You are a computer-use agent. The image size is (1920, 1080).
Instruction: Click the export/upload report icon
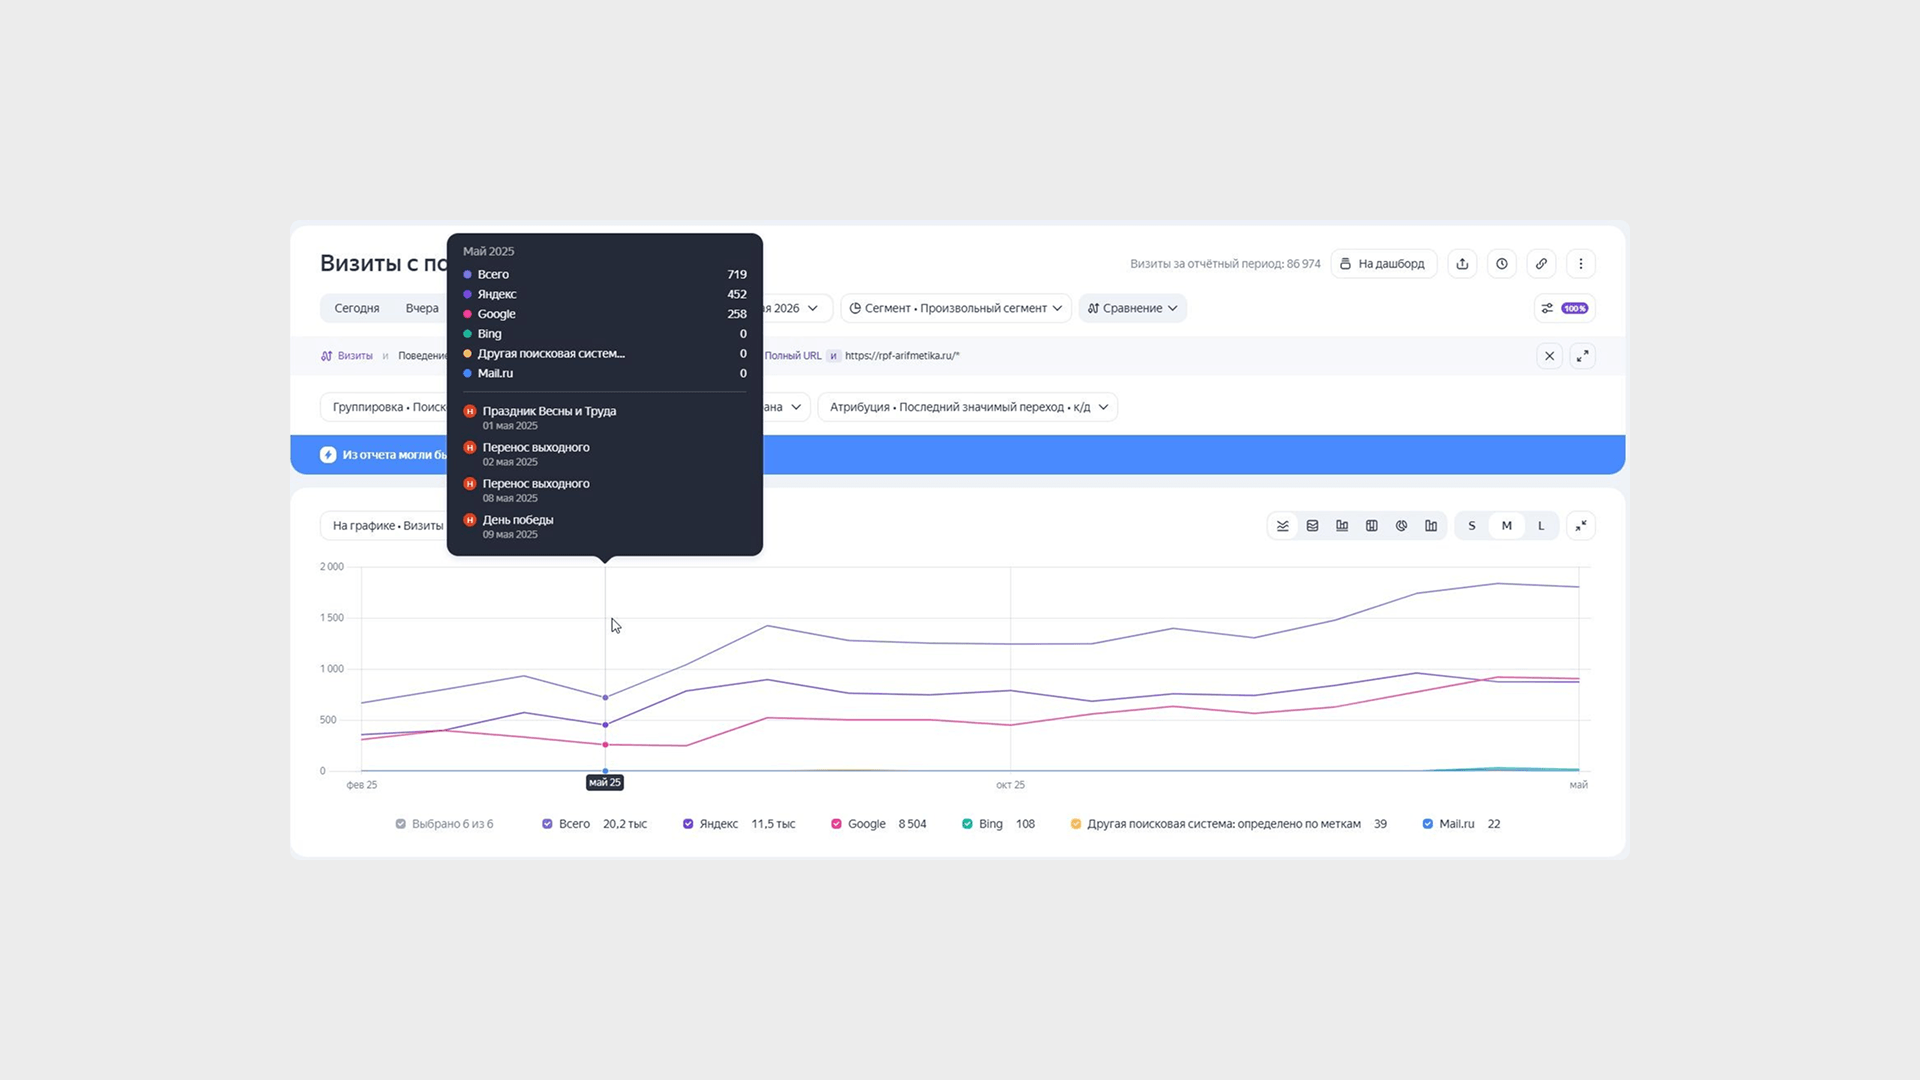pyautogui.click(x=1462, y=264)
